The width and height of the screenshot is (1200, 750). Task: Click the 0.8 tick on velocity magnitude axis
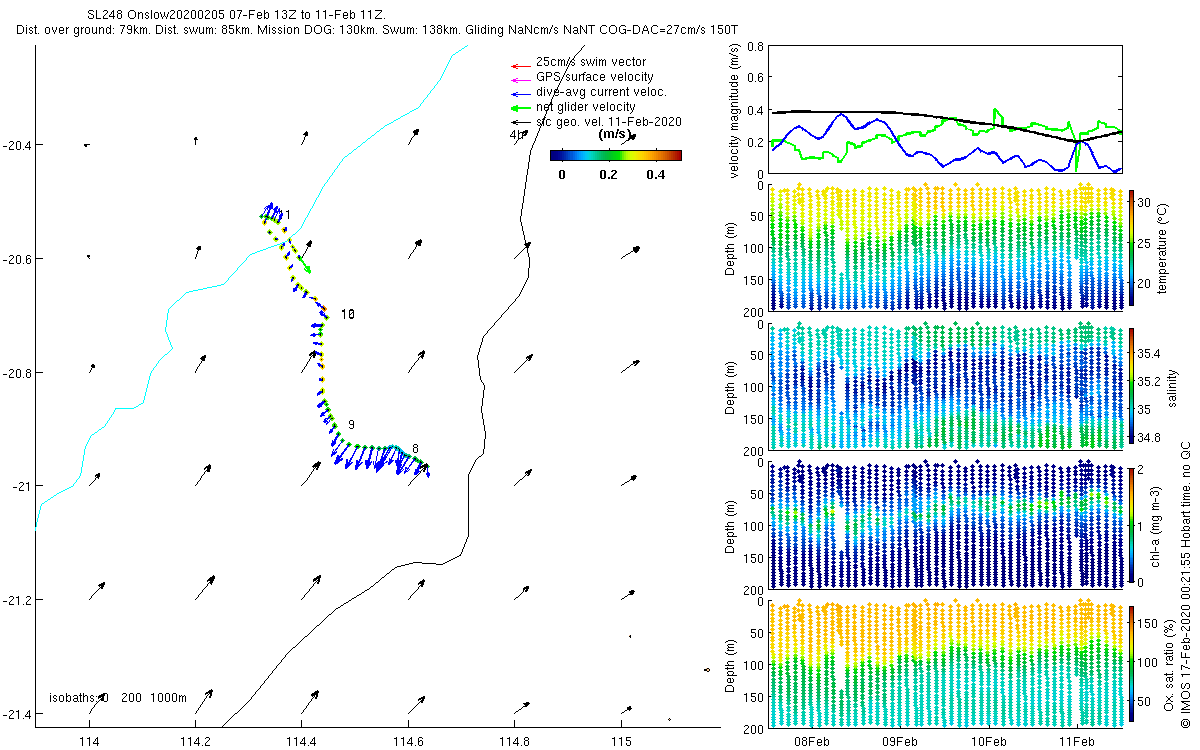pyautogui.click(x=755, y=46)
